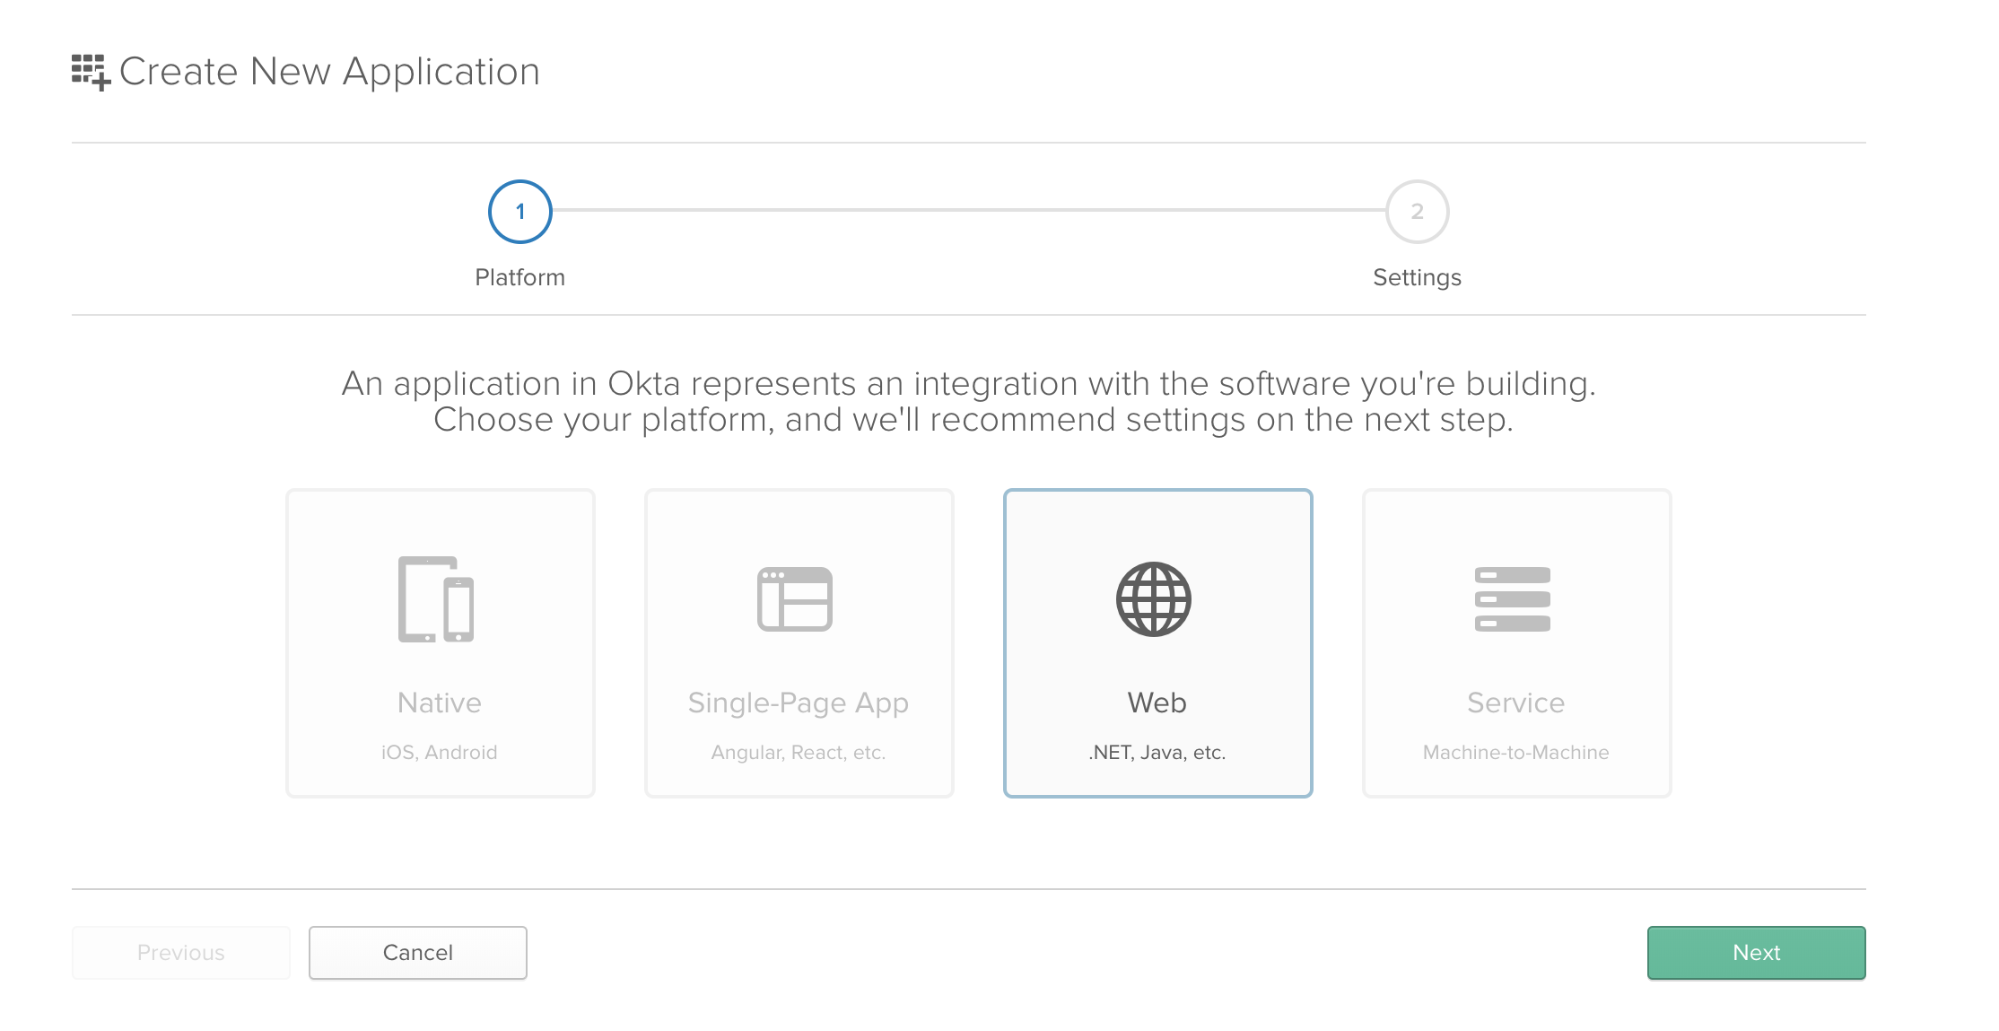The height and width of the screenshot is (1031, 1999).
Task: Jump to the step 2 circle
Action: tap(1417, 212)
